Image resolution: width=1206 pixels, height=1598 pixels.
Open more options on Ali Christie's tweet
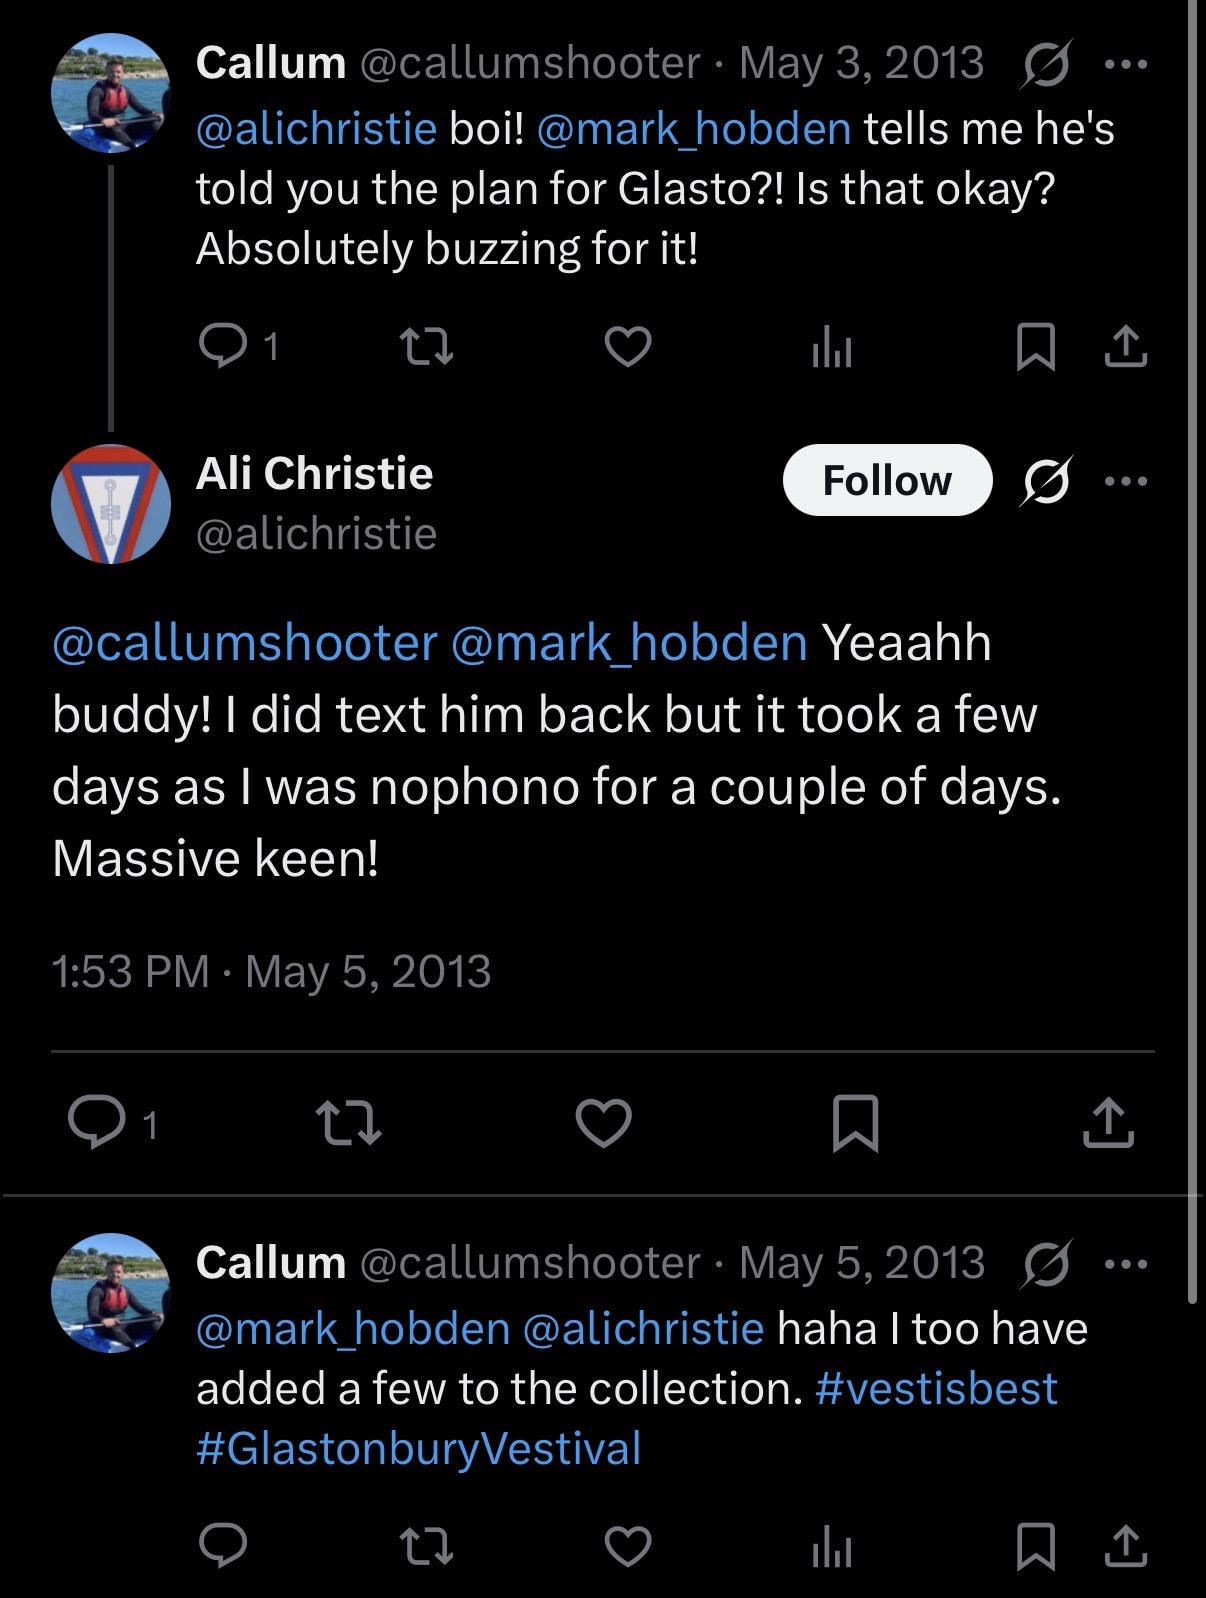[x=1127, y=481]
